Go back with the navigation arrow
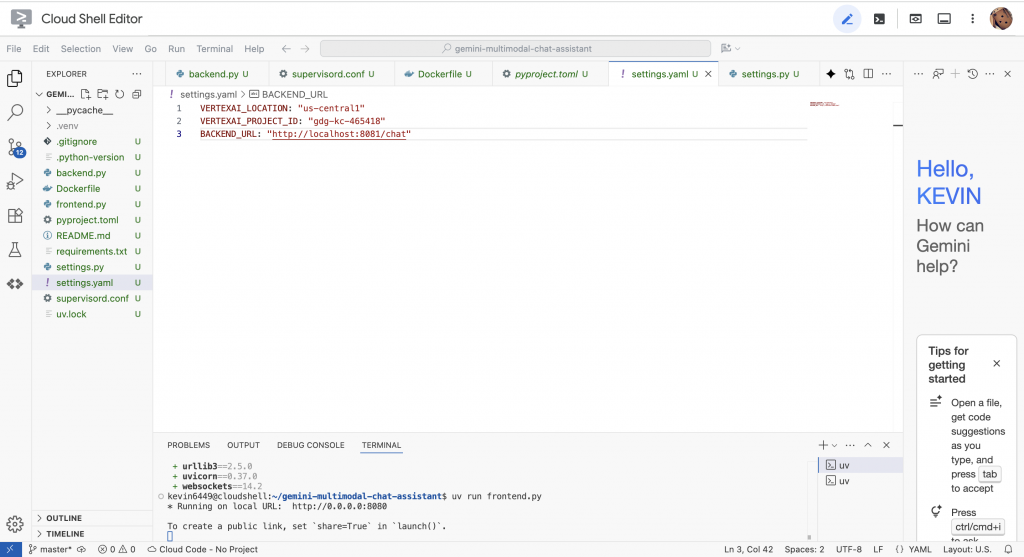 [x=286, y=48]
